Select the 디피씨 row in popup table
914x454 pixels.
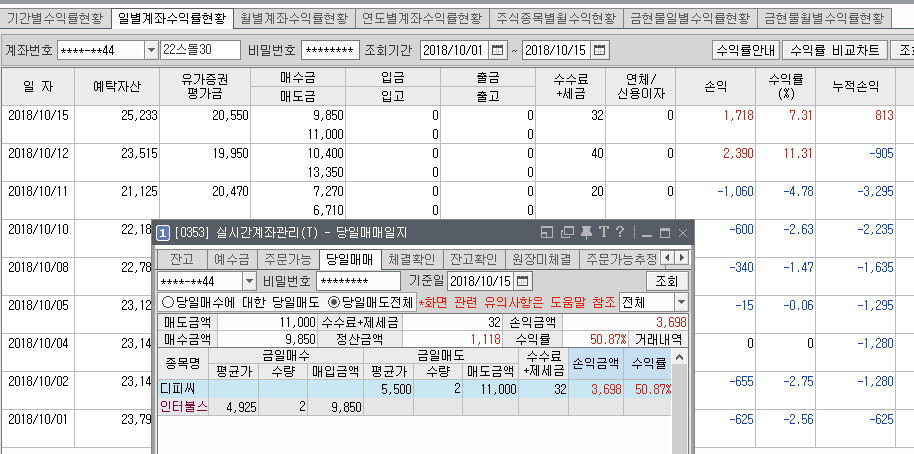click(x=415, y=389)
